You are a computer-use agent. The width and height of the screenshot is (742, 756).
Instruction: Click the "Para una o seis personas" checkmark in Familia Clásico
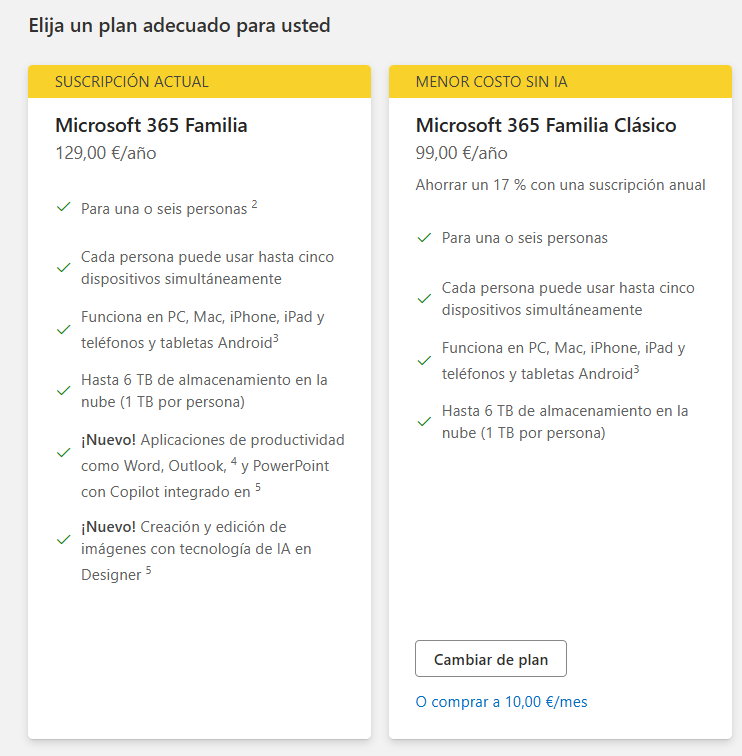pos(424,237)
